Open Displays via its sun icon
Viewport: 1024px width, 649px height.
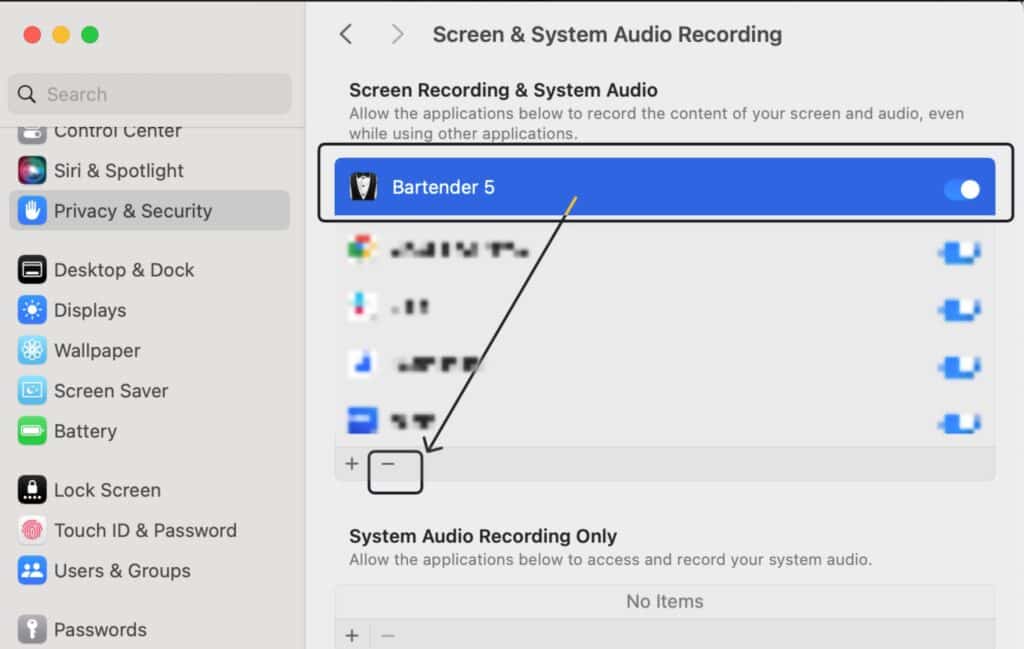pyautogui.click(x=32, y=310)
